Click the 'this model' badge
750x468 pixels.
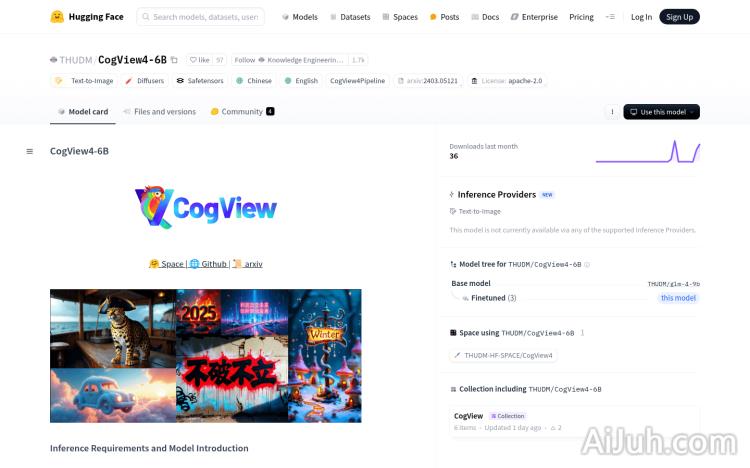pos(678,298)
